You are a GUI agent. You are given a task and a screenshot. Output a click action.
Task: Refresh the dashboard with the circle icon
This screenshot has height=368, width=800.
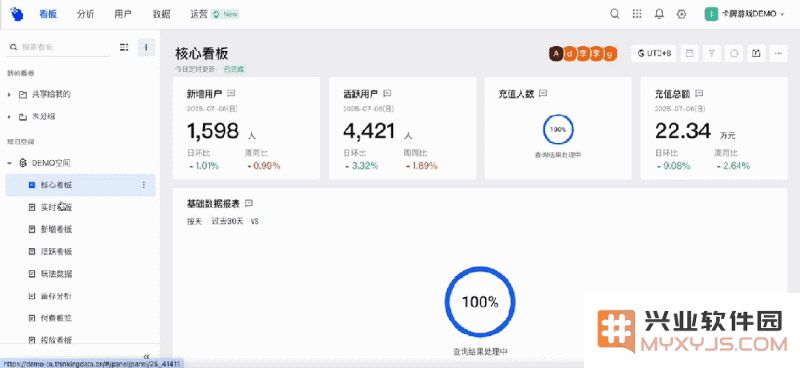[x=734, y=53]
